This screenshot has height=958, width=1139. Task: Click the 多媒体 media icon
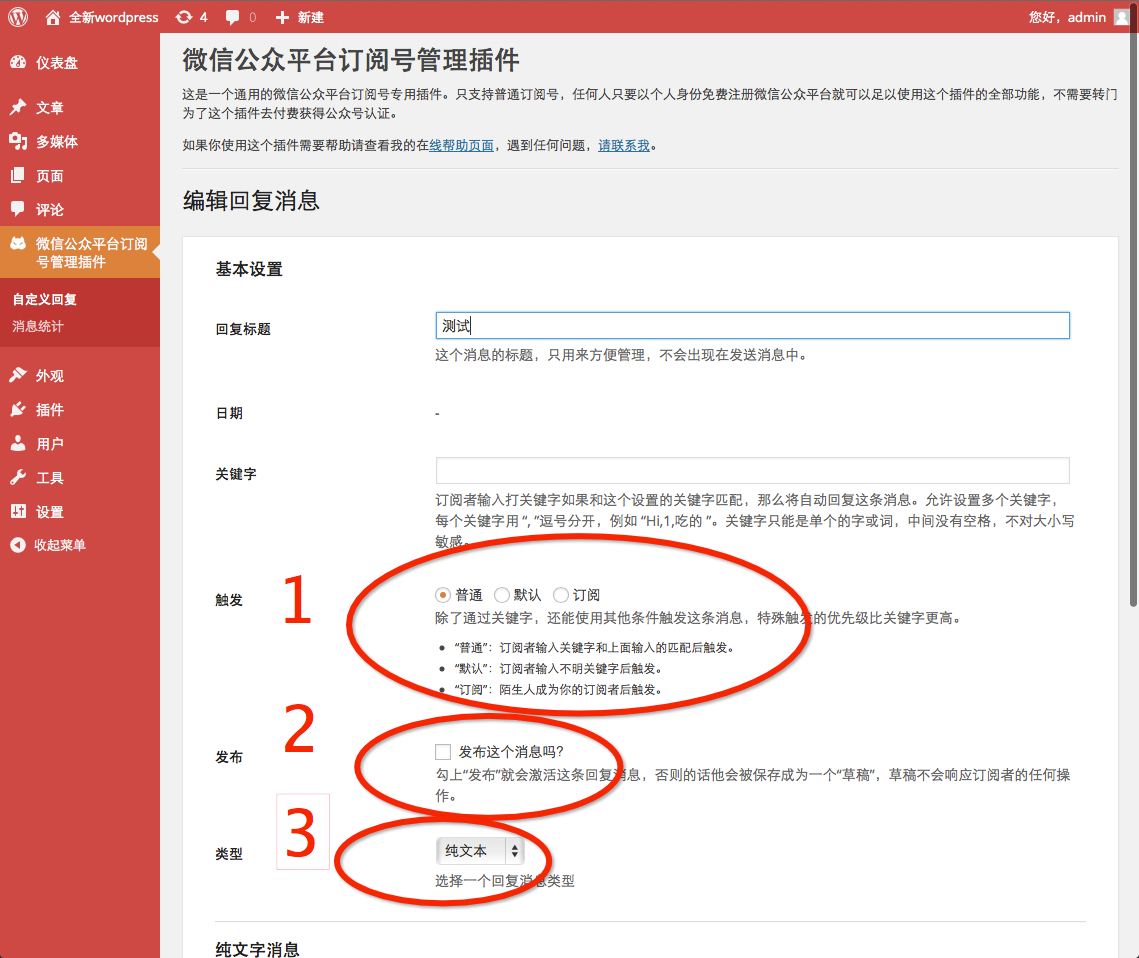click(x=18, y=141)
